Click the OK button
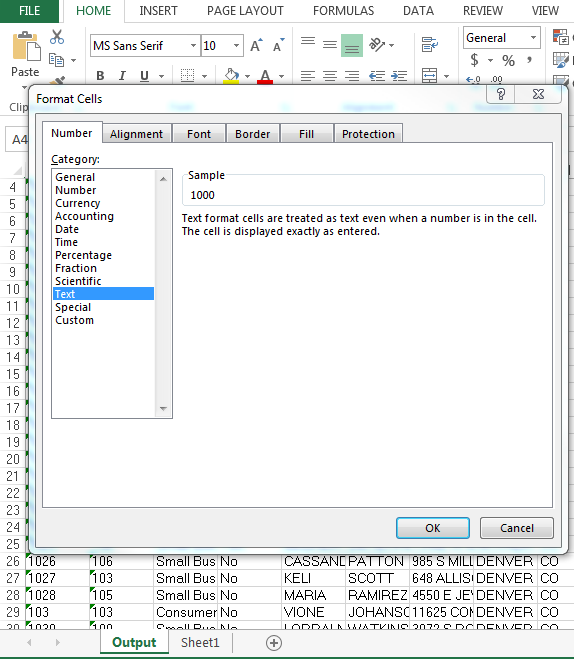Viewport: 574px width, 659px height. pos(433,528)
